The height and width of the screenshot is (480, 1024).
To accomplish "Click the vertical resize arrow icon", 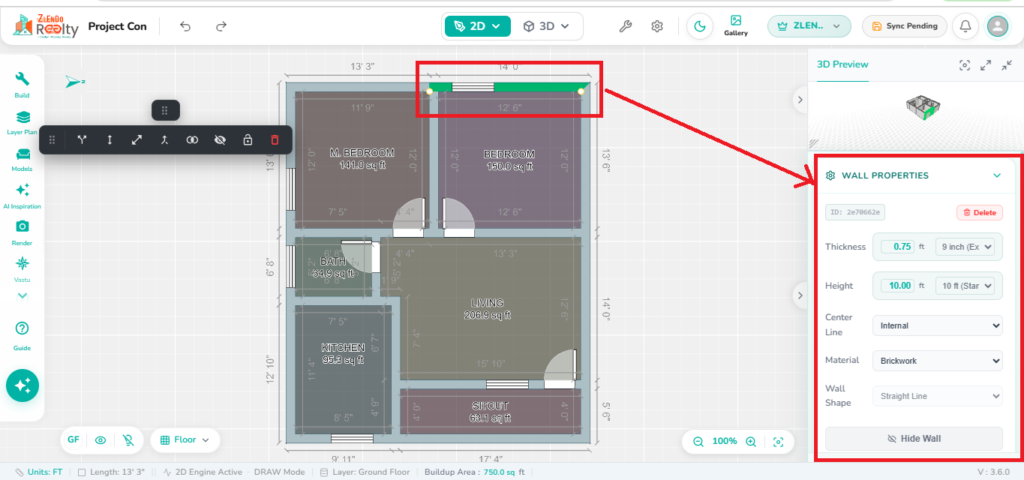I will tap(110, 140).
